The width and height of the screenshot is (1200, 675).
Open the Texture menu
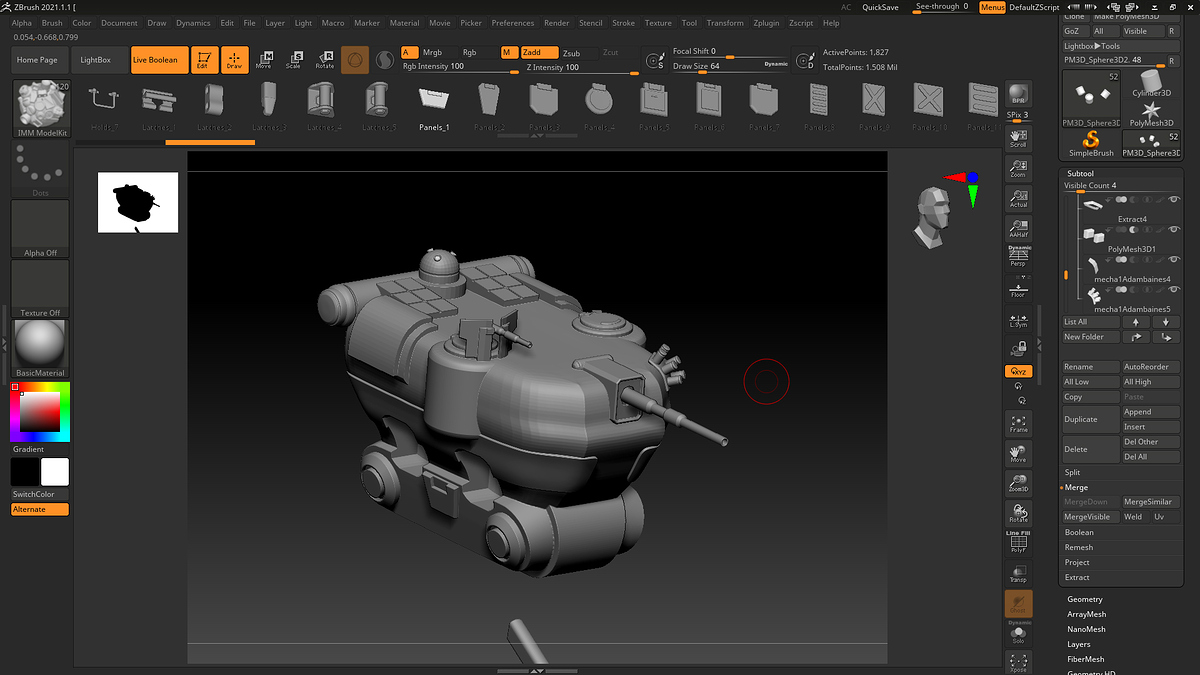tap(658, 23)
